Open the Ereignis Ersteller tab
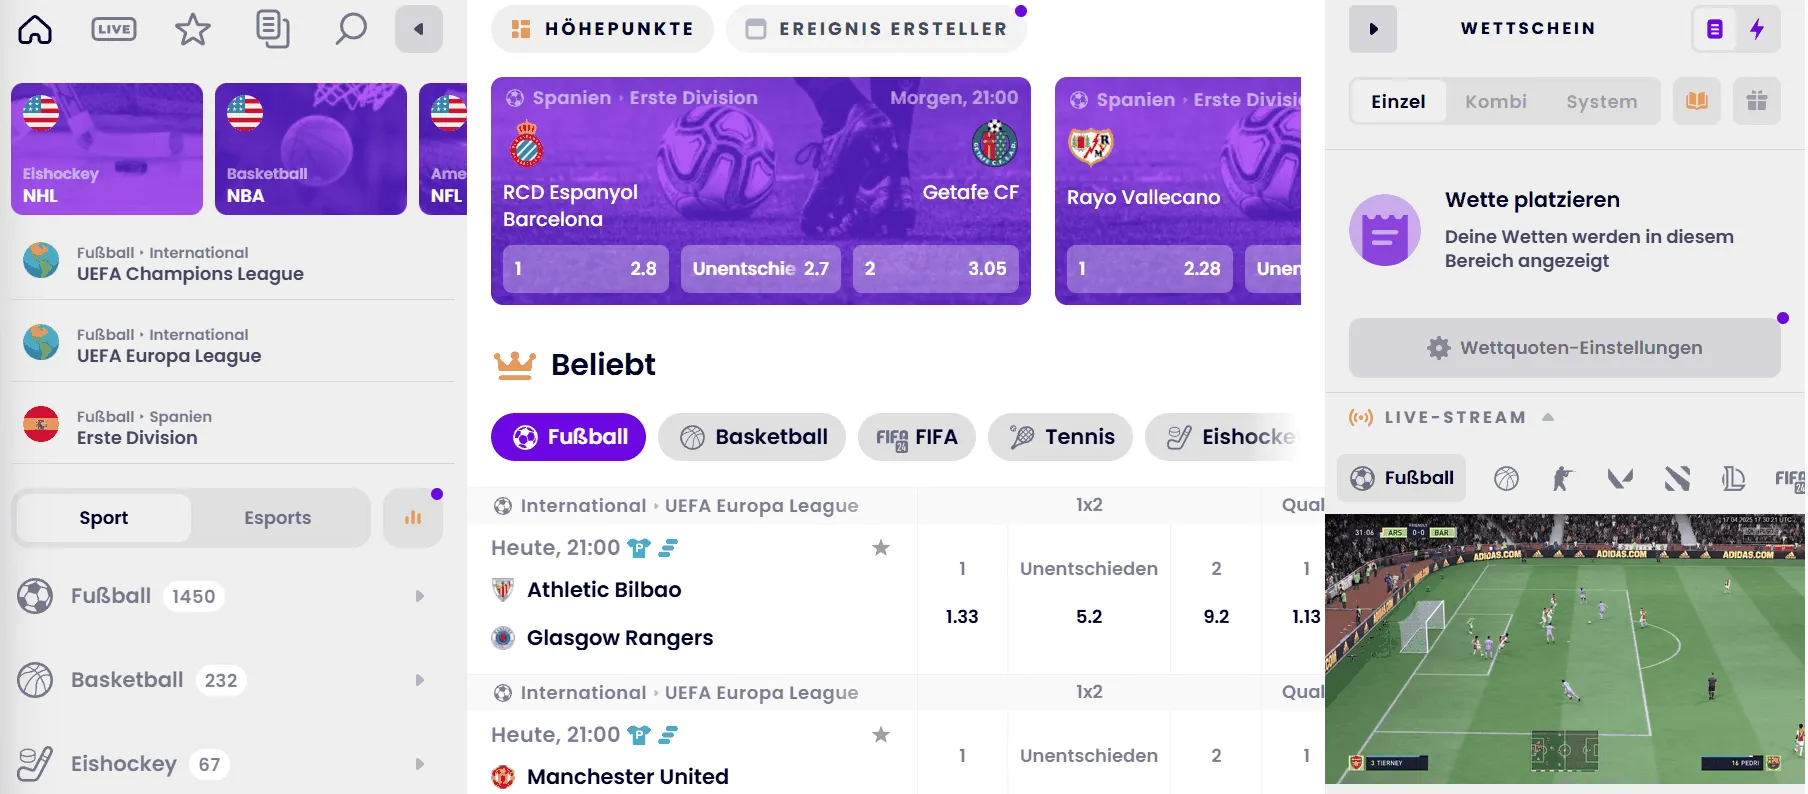 tap(877, 28)
